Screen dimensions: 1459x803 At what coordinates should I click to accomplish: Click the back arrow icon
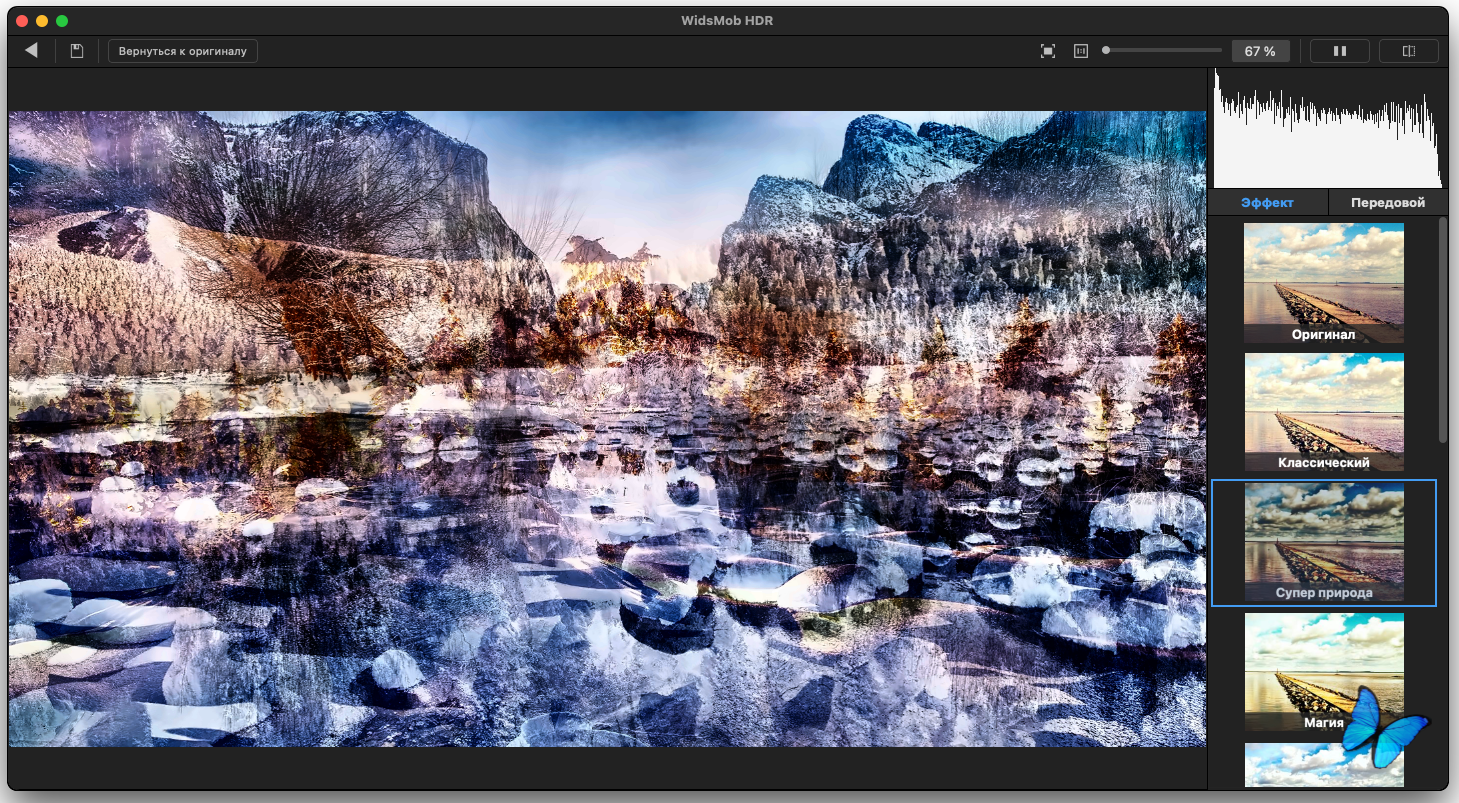[x=31, y=50]
